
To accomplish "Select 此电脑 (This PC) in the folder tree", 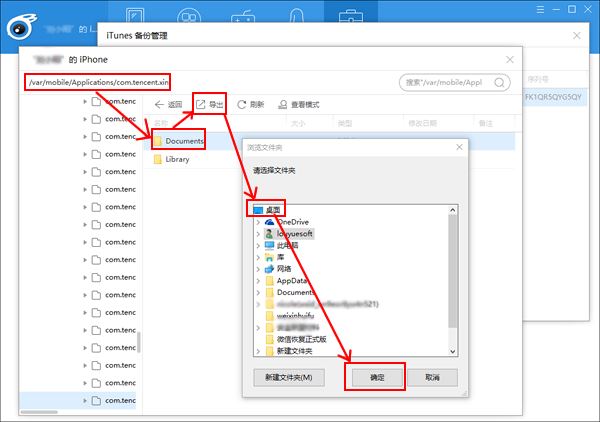I will pyautogui.click(x=282, y=245).
